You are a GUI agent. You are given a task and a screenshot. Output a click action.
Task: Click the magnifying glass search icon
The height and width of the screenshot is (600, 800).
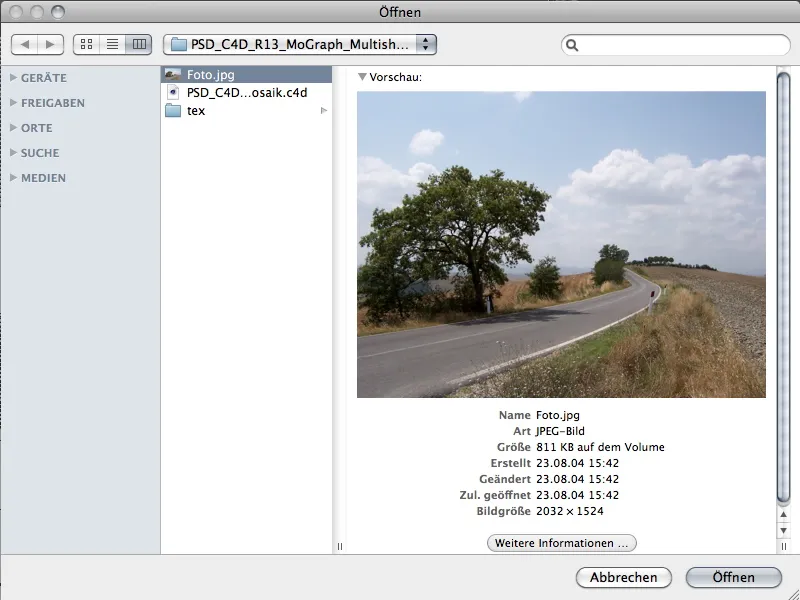pyautogui.click(x=572, y=45)
